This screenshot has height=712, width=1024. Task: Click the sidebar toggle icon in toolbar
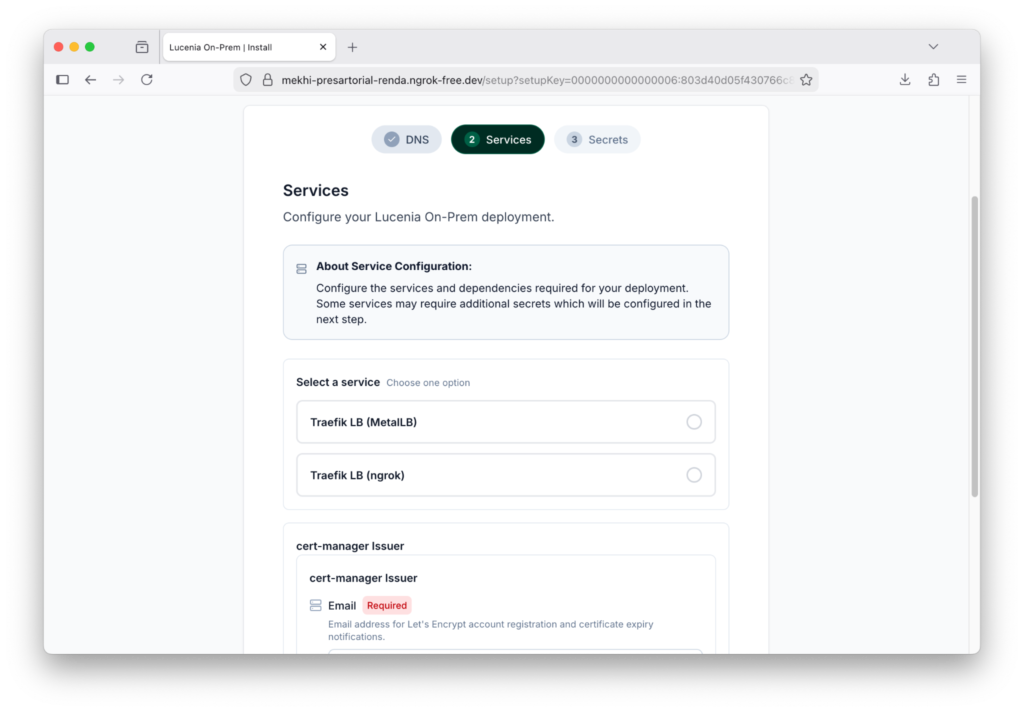pos(62,80)
